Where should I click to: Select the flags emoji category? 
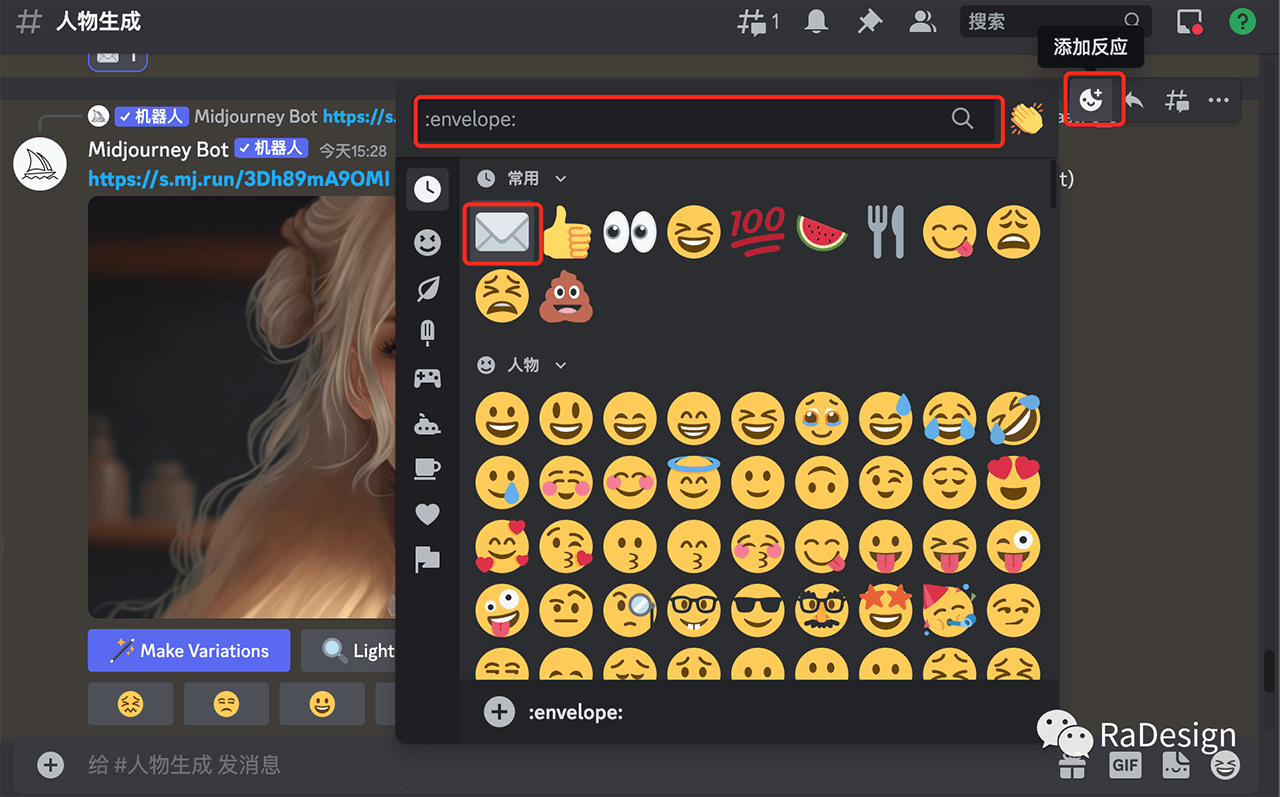[428, 559]
